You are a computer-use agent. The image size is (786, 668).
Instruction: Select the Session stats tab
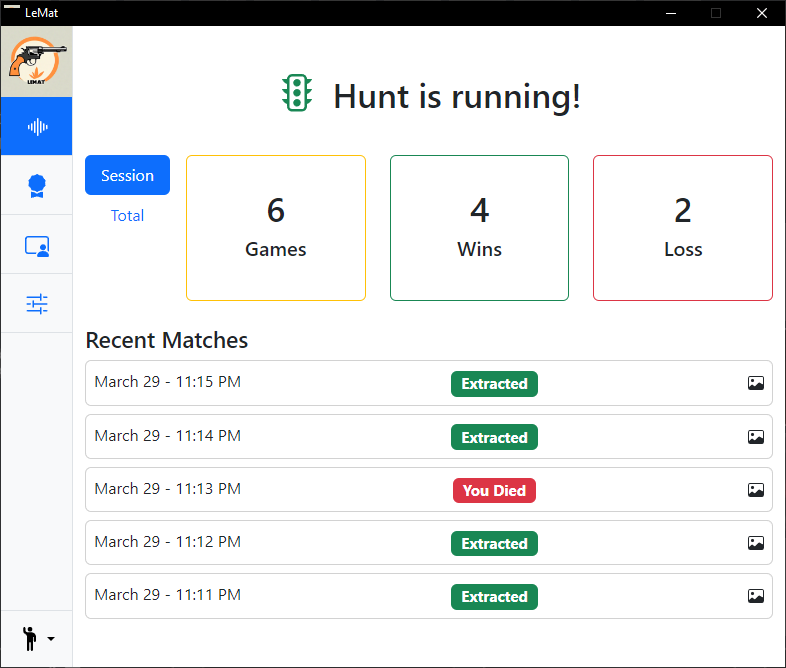click(127, 175)
